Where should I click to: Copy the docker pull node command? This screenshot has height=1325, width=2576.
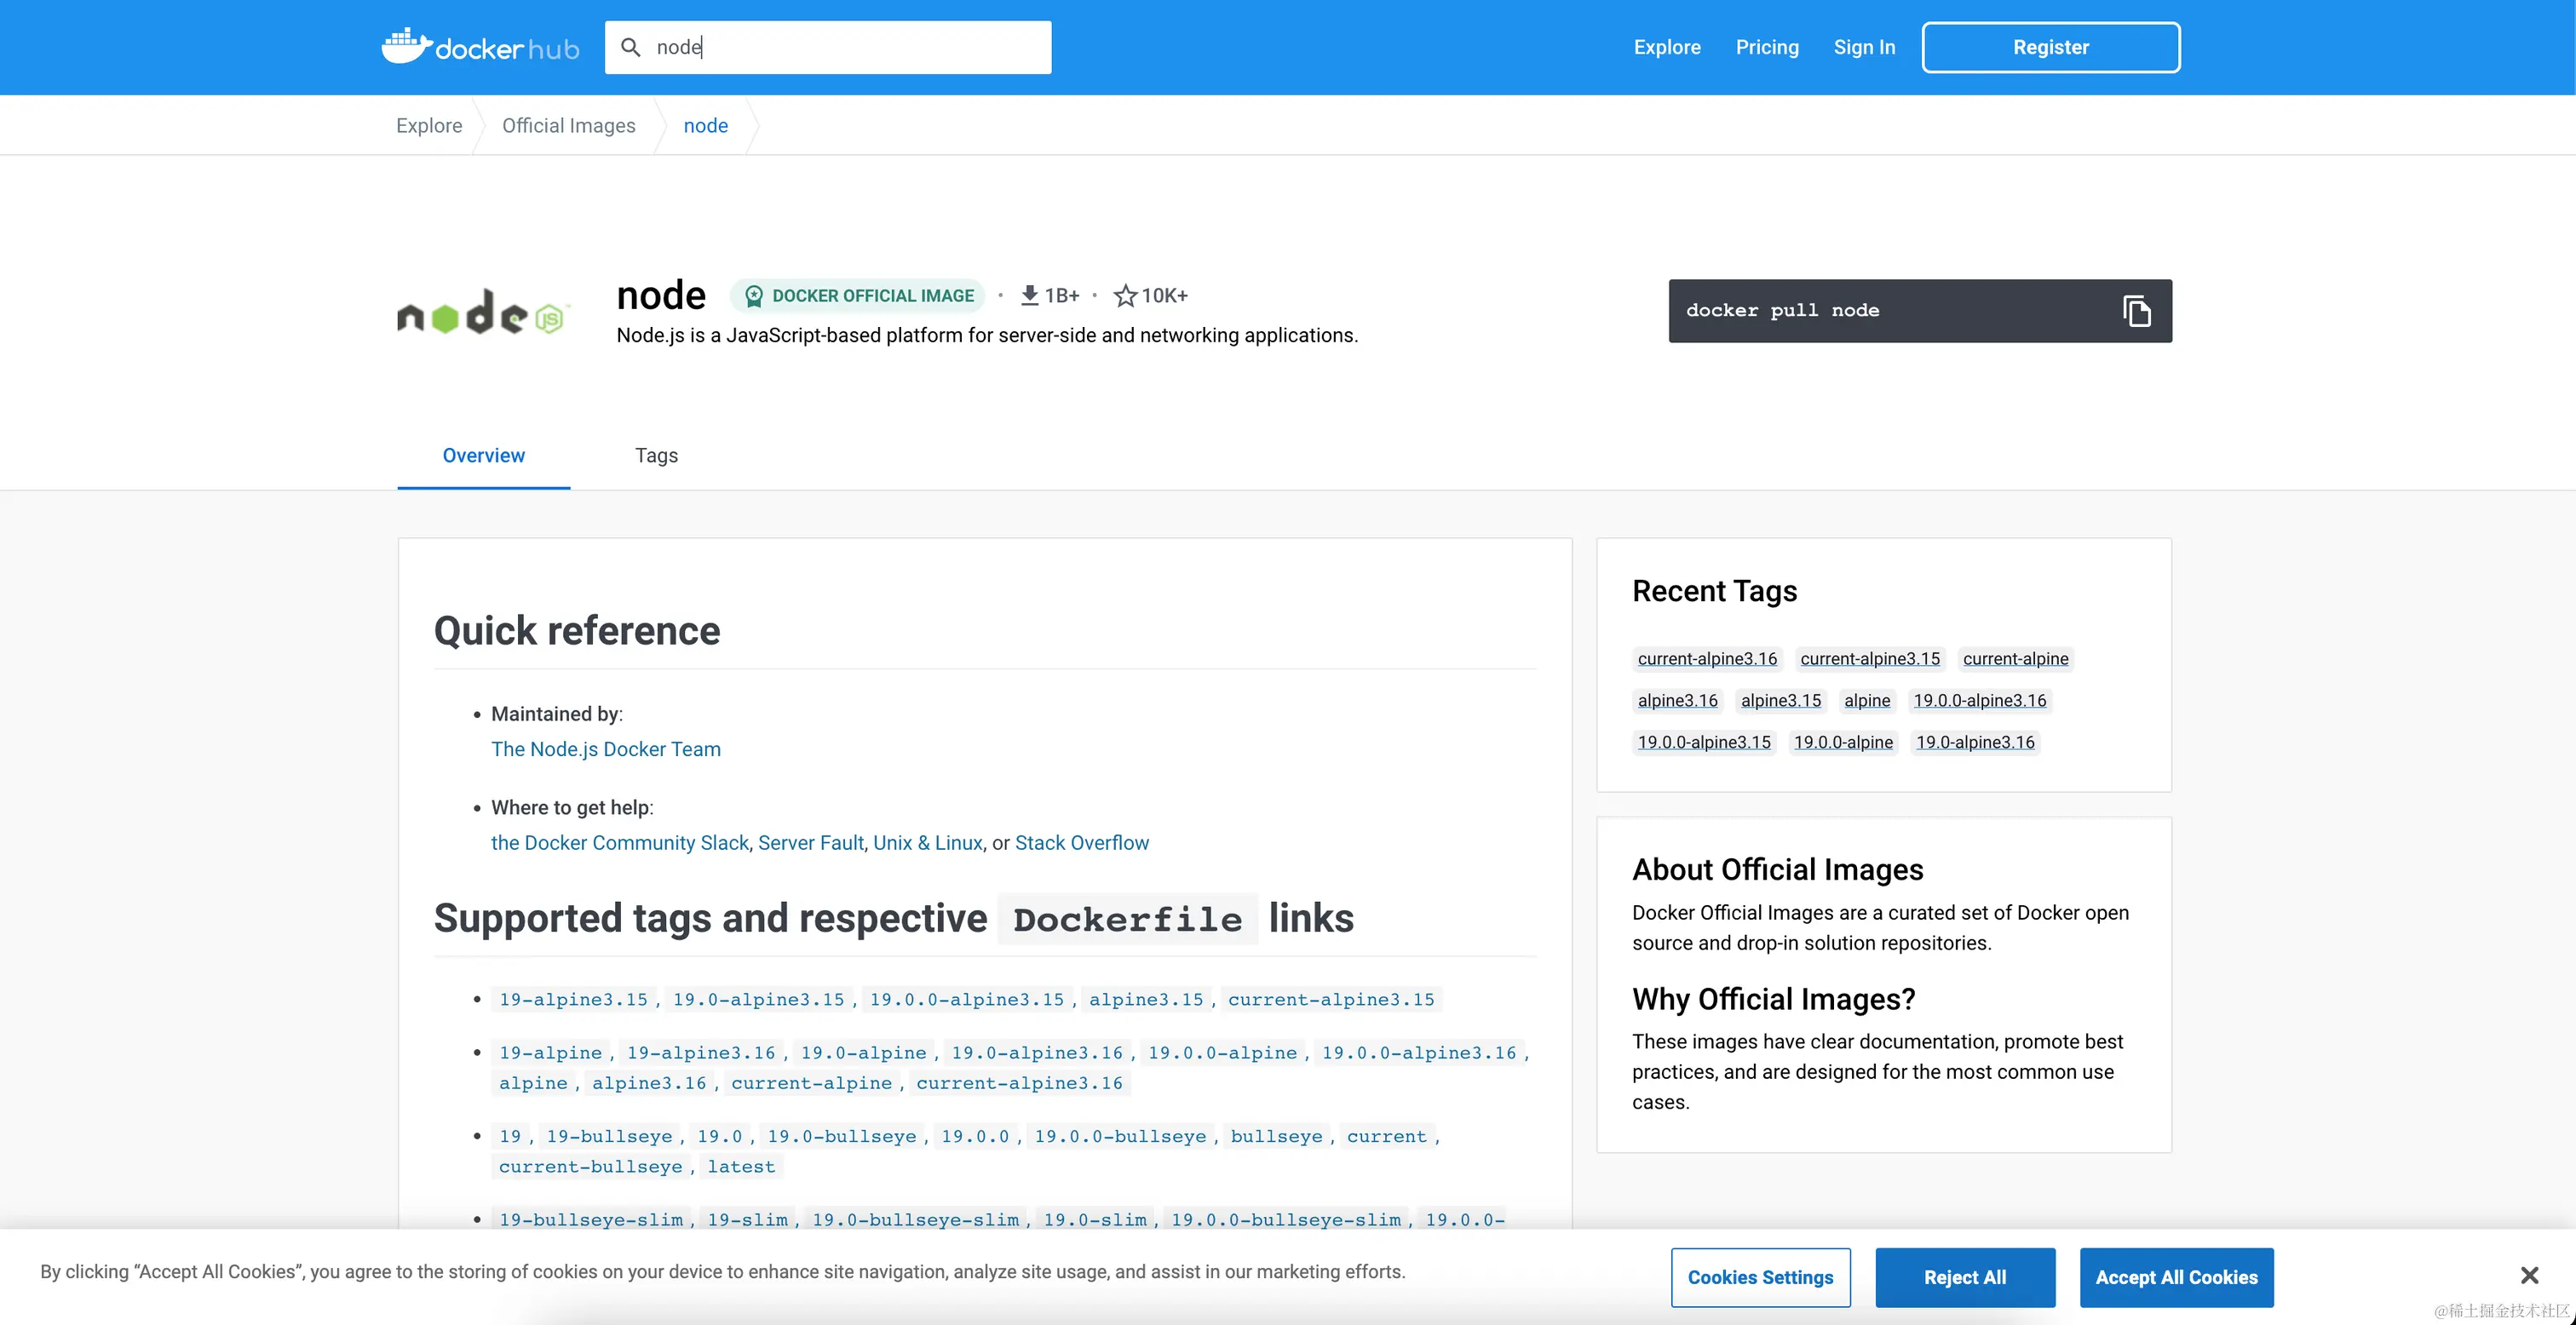pyautogui.click(x=2136, y=311)
